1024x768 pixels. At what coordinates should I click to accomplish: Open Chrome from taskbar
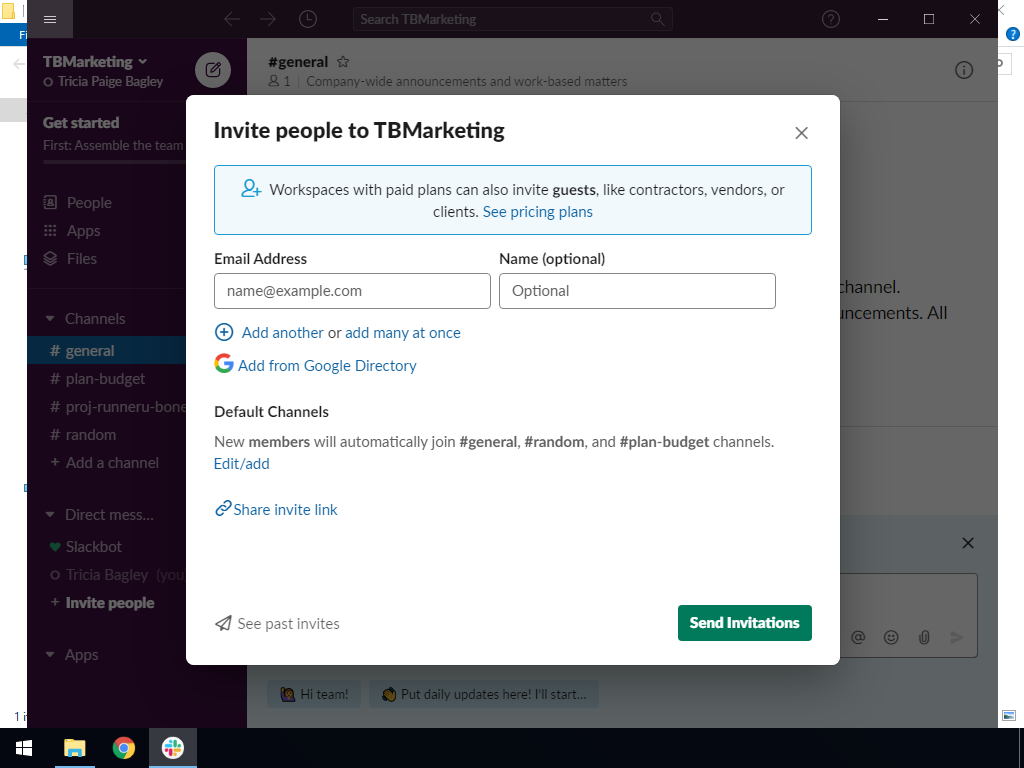point(123,748)
